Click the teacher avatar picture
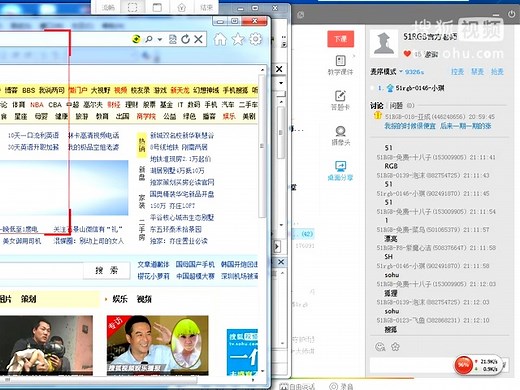Viewport: 520px width, 390px height. click(384, 43)
